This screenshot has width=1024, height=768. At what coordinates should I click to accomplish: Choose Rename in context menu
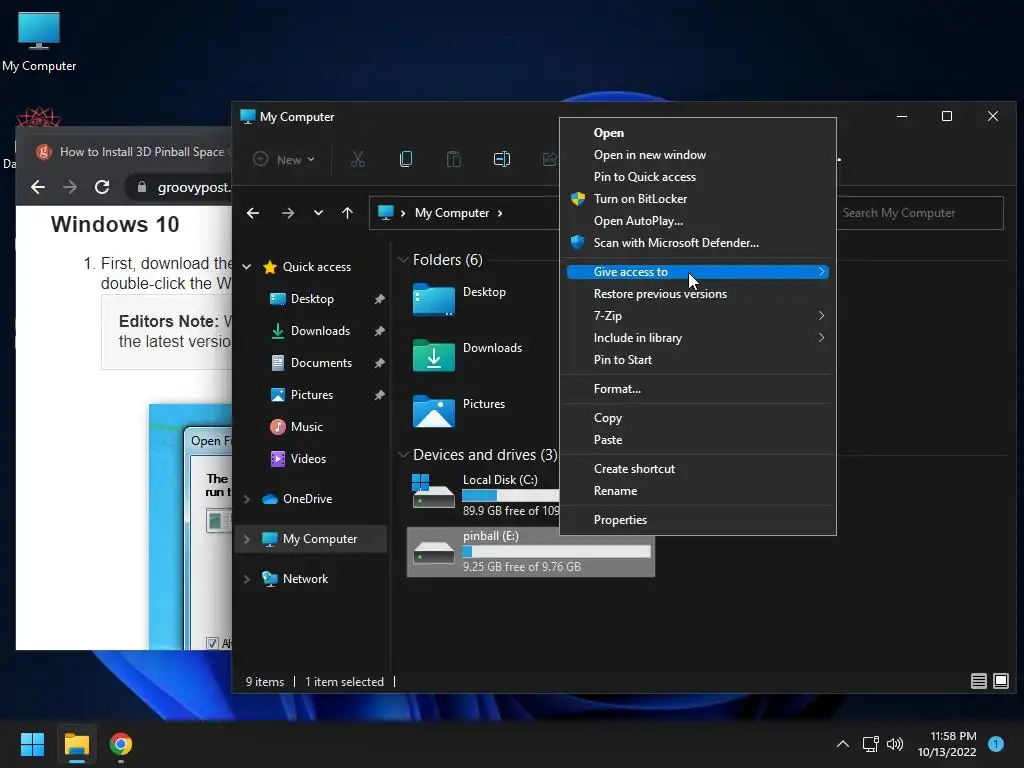[x=698, y=491]
